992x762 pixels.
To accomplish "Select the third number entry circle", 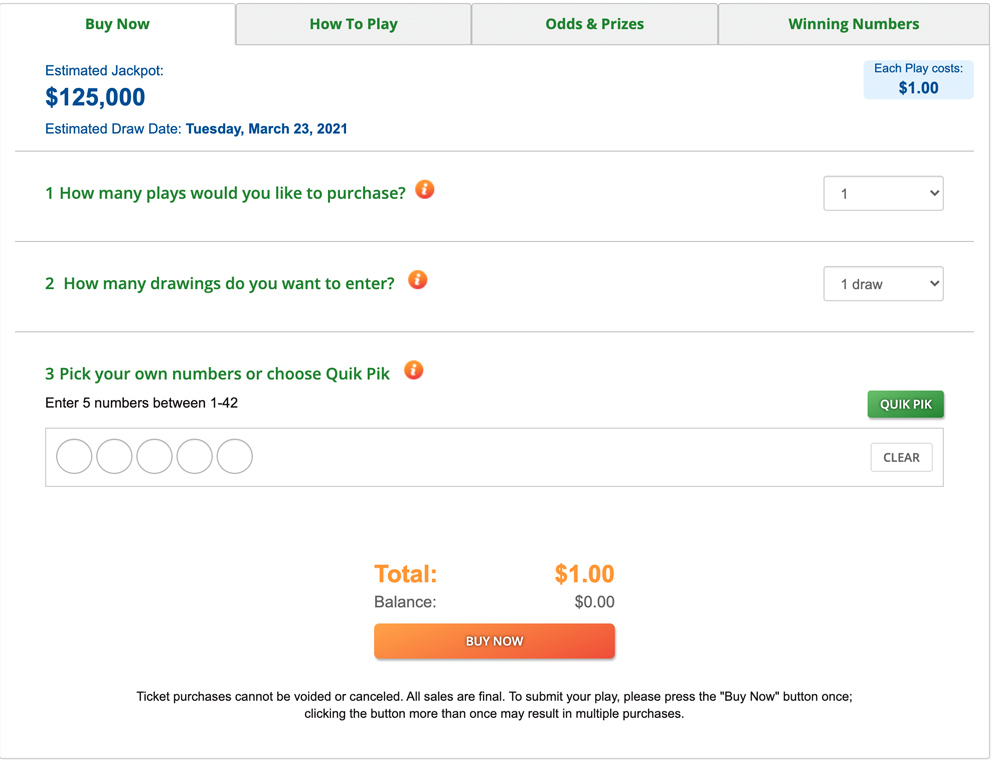I will [154, 456].
